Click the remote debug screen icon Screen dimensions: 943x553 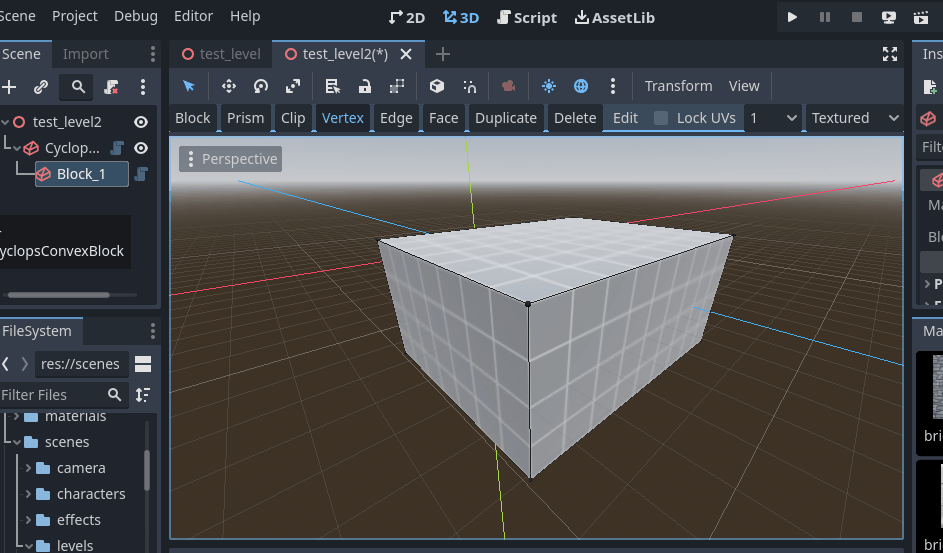[x=889, y=17]
